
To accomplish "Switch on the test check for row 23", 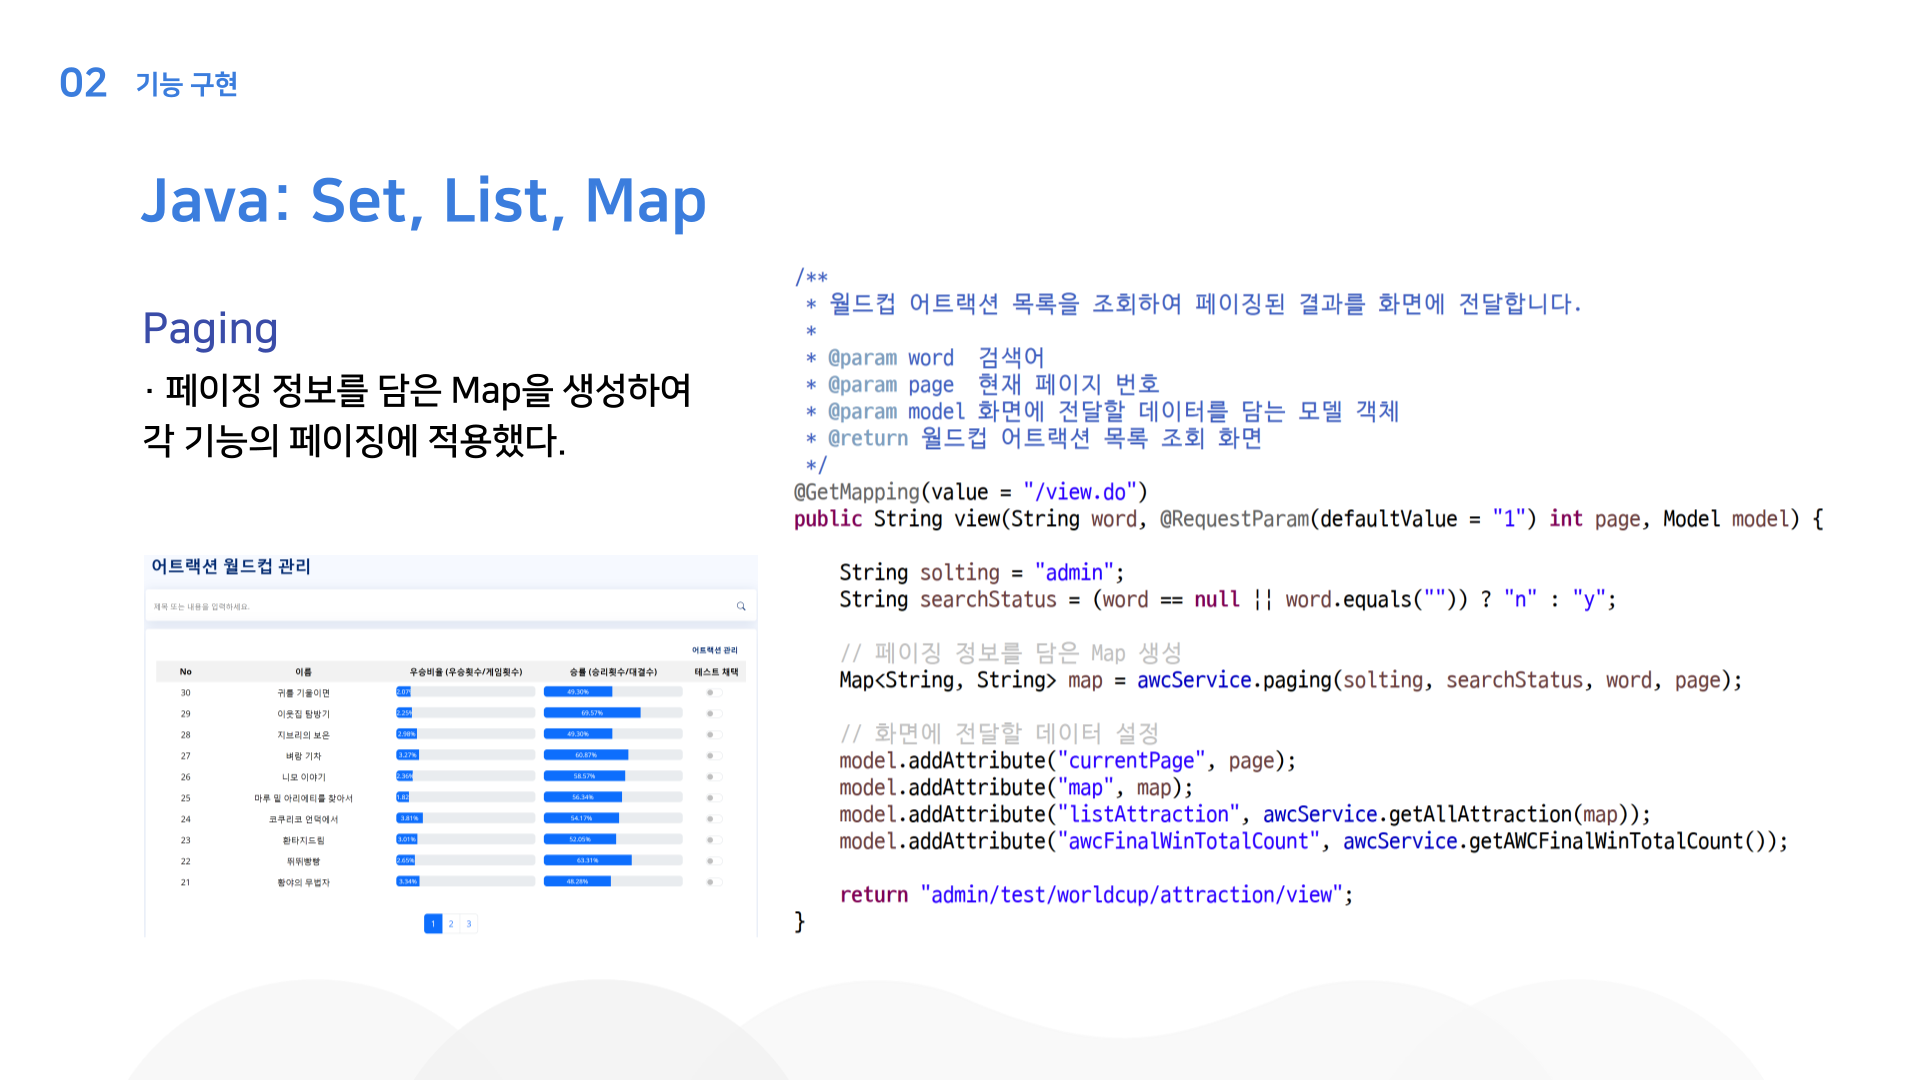I will coord(713,839).
